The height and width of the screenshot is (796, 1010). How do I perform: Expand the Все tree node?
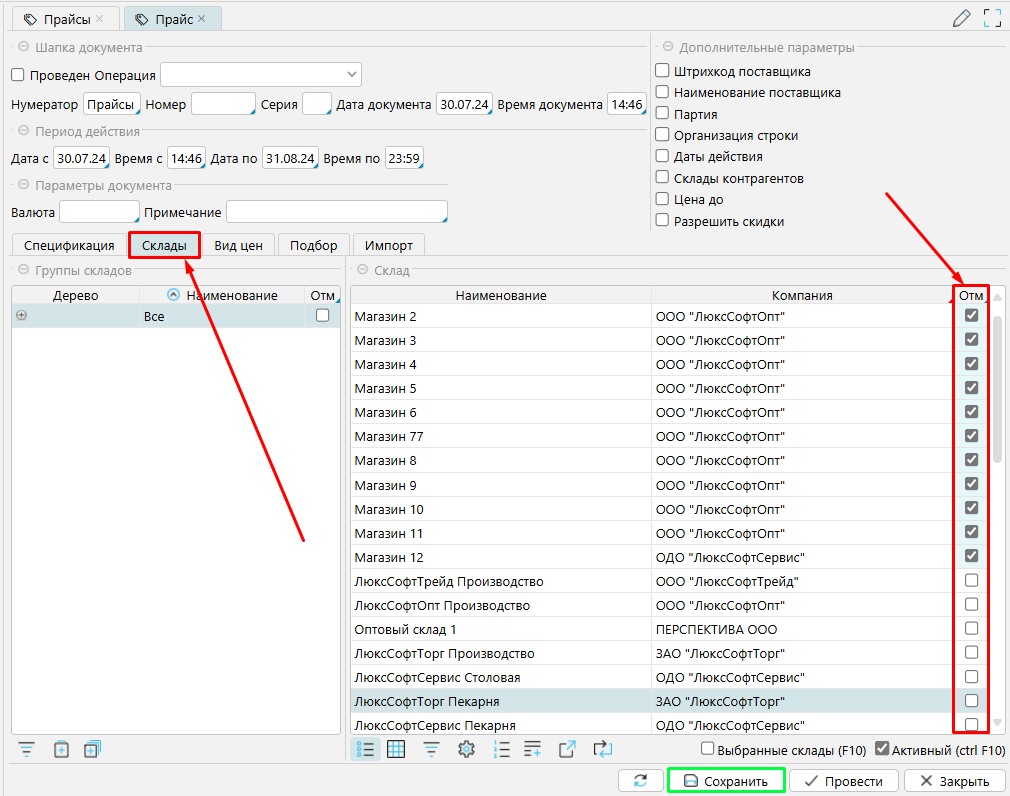(21, 316)
